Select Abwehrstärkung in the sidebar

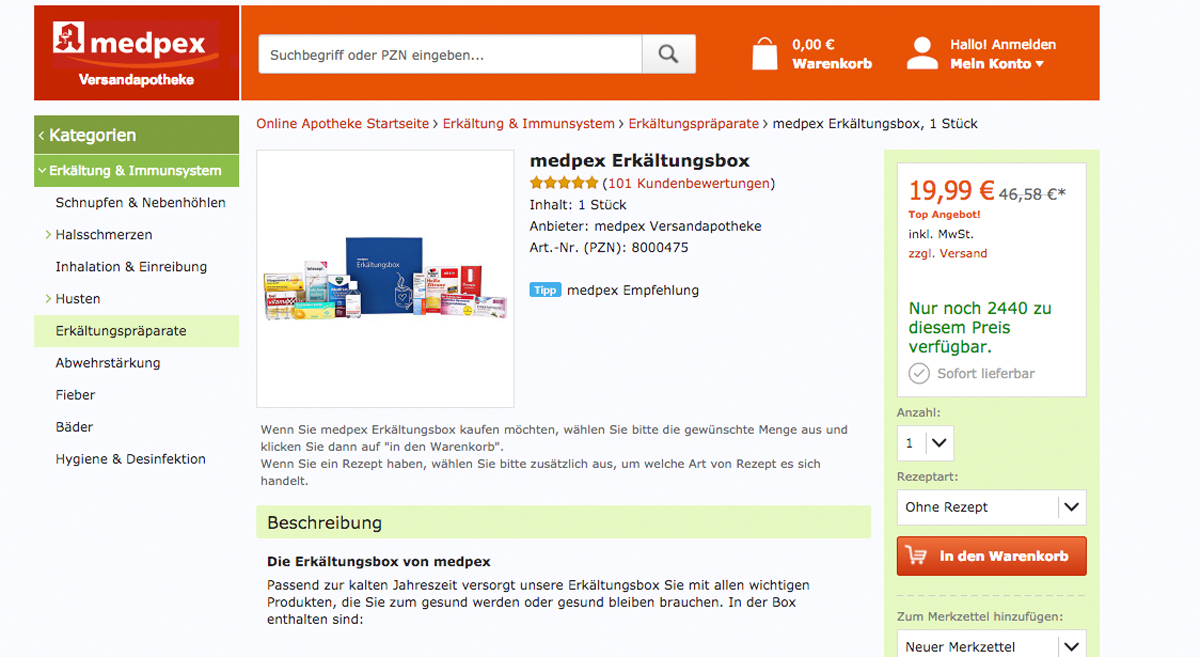coord(108,362)
